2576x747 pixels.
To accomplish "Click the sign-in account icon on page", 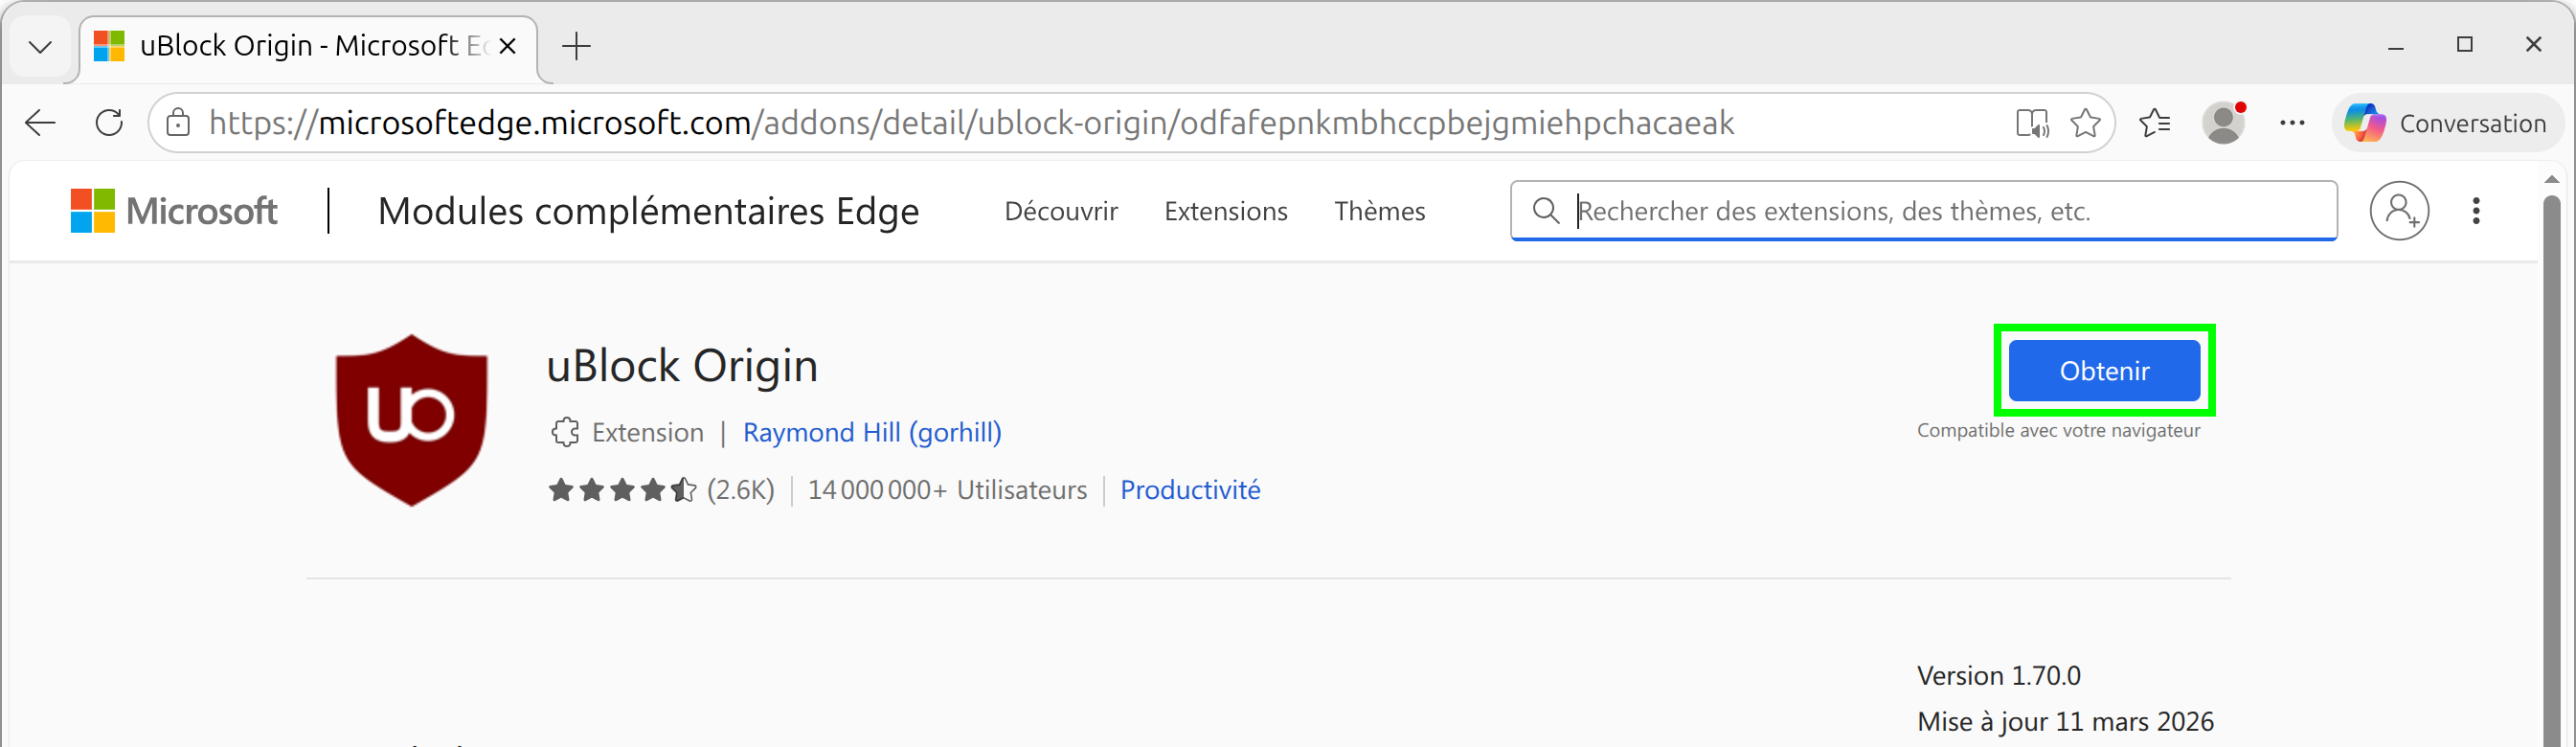I will (x=2399, y=211).
